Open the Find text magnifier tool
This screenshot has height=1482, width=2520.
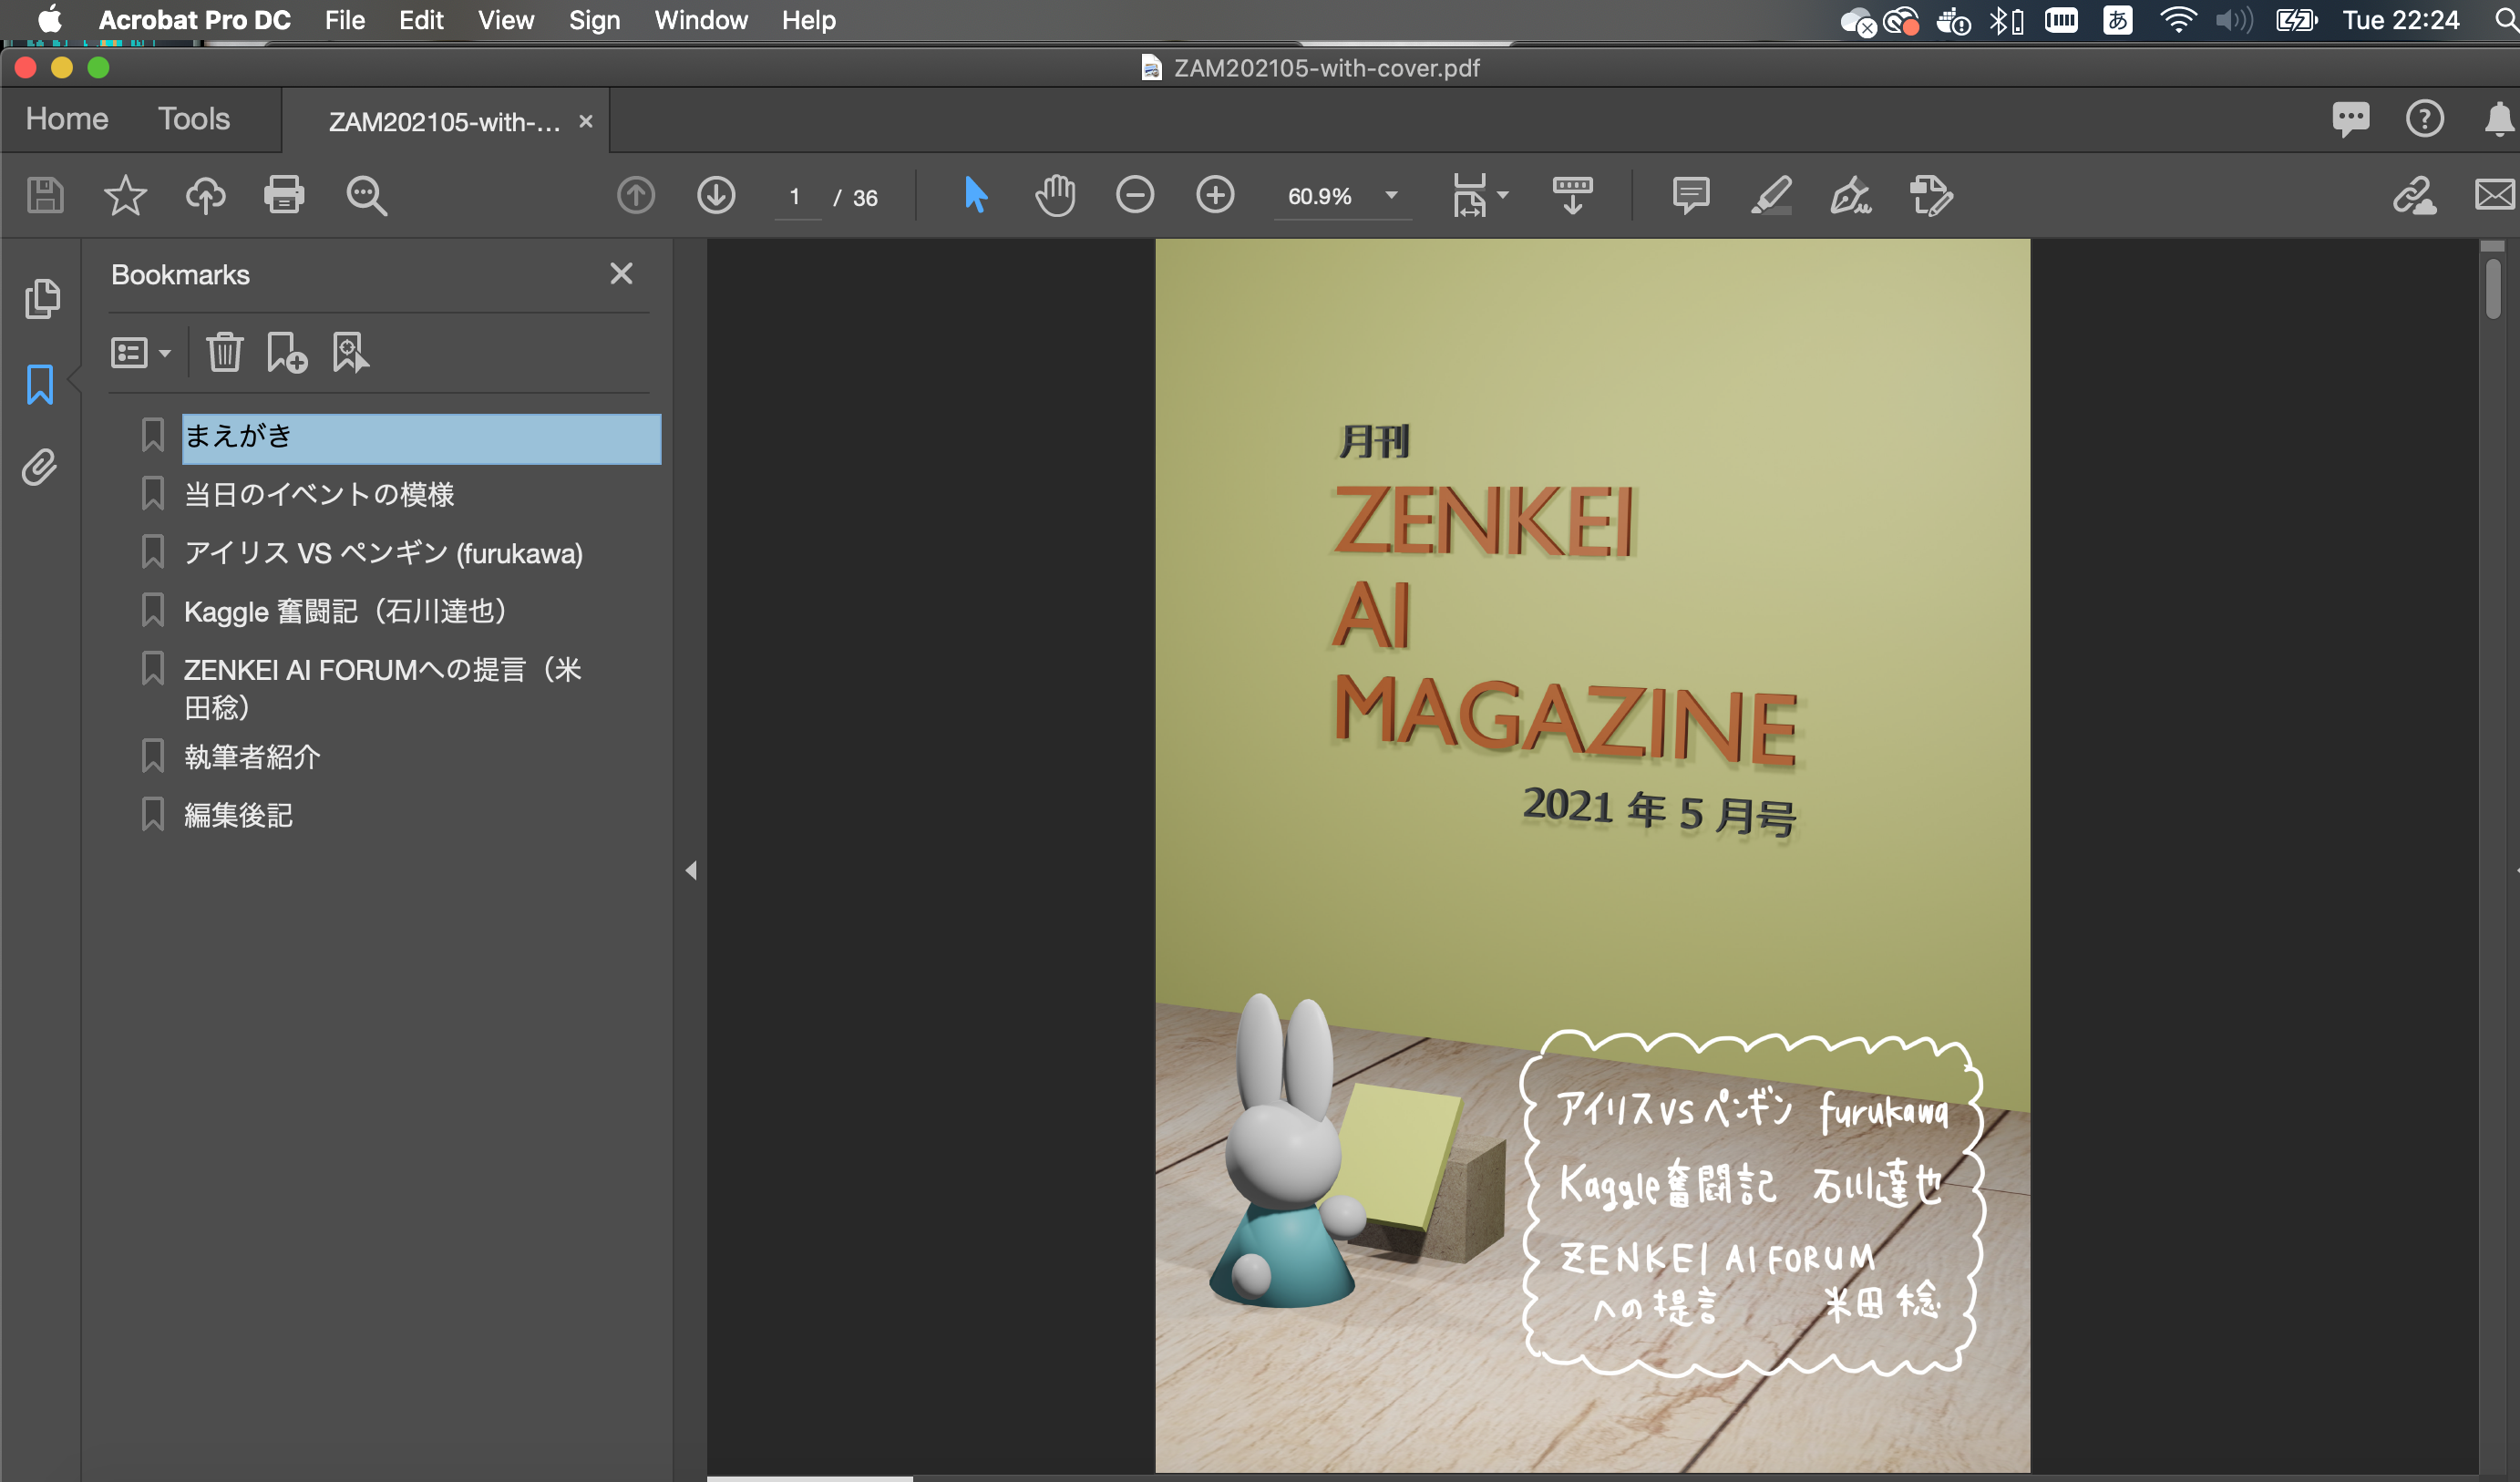tap(366, 195)
